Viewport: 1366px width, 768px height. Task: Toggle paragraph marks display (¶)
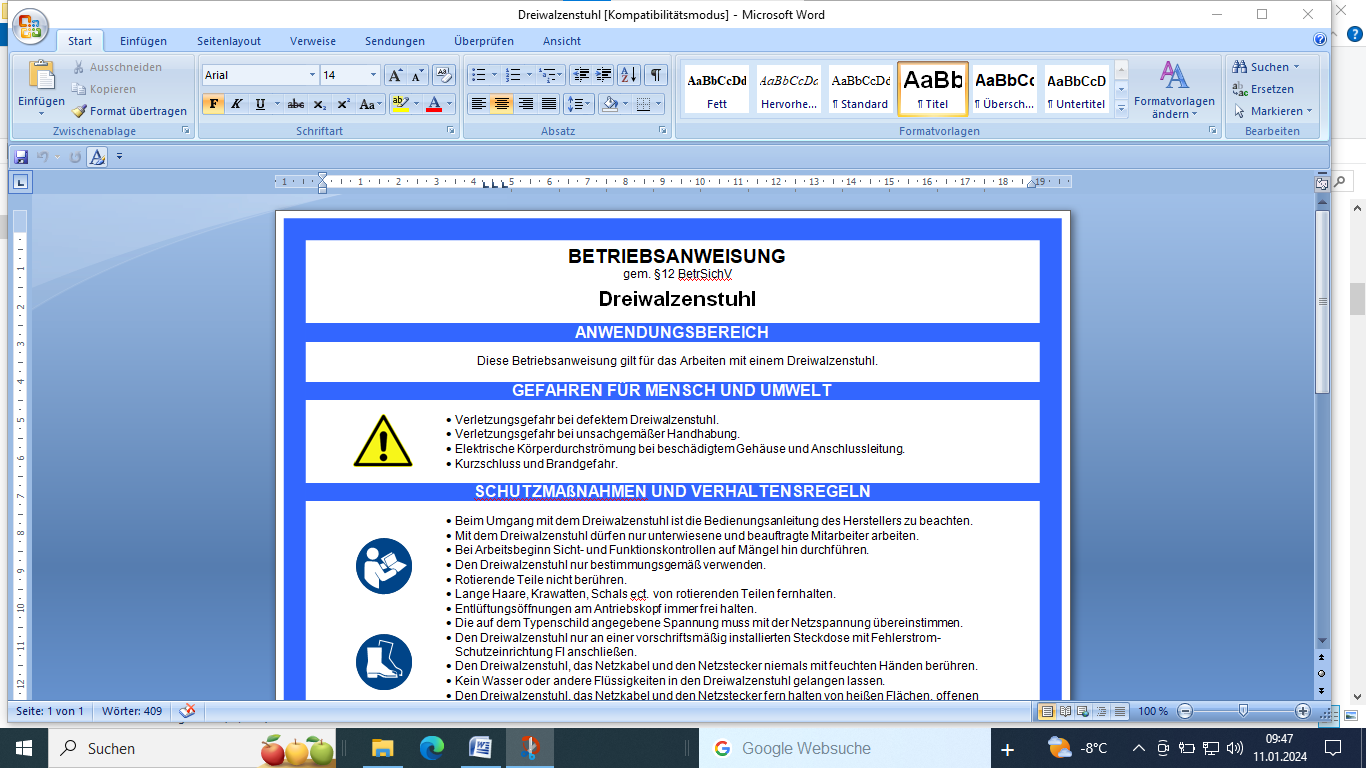(655, 75)
